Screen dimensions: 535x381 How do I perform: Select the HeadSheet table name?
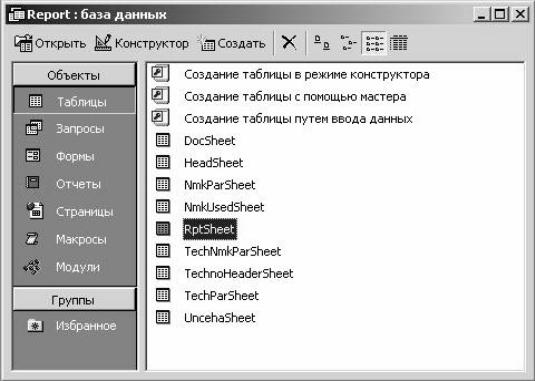(x=214, y=163)
